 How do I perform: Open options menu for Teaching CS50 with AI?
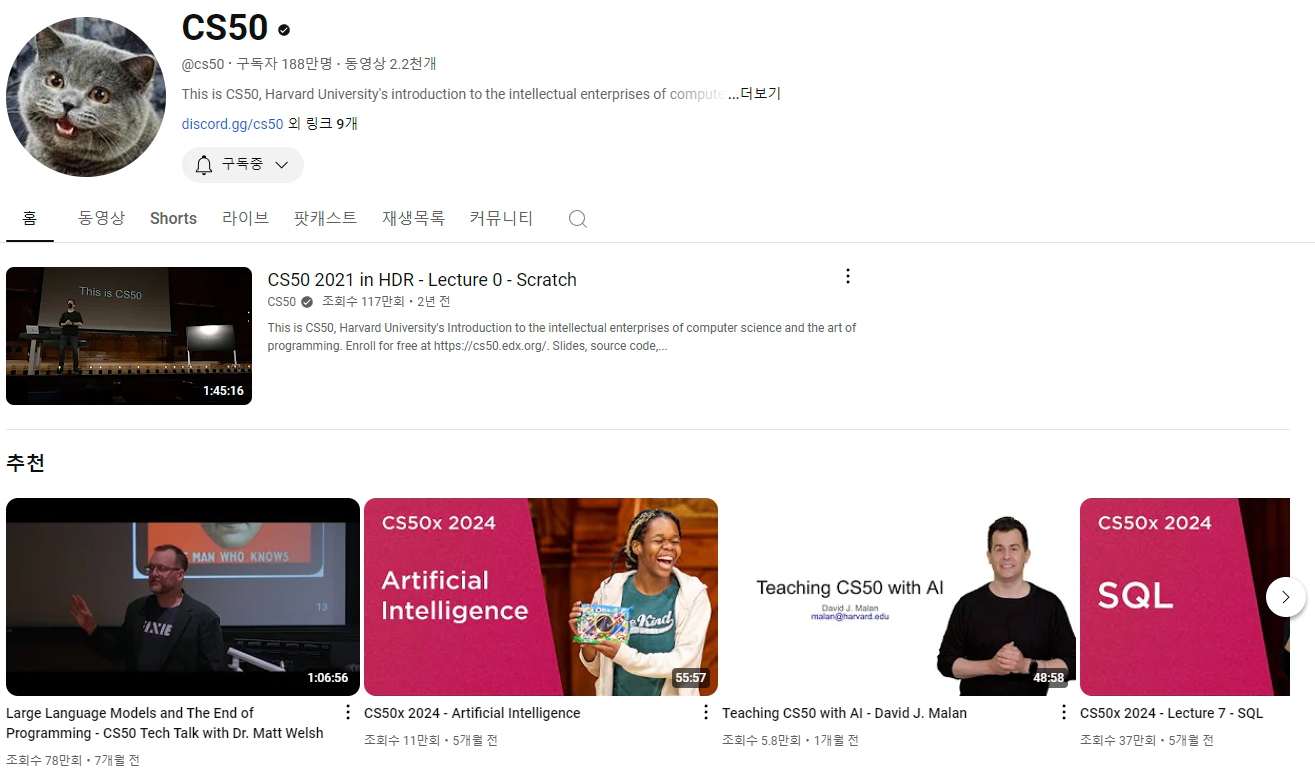1063,711
